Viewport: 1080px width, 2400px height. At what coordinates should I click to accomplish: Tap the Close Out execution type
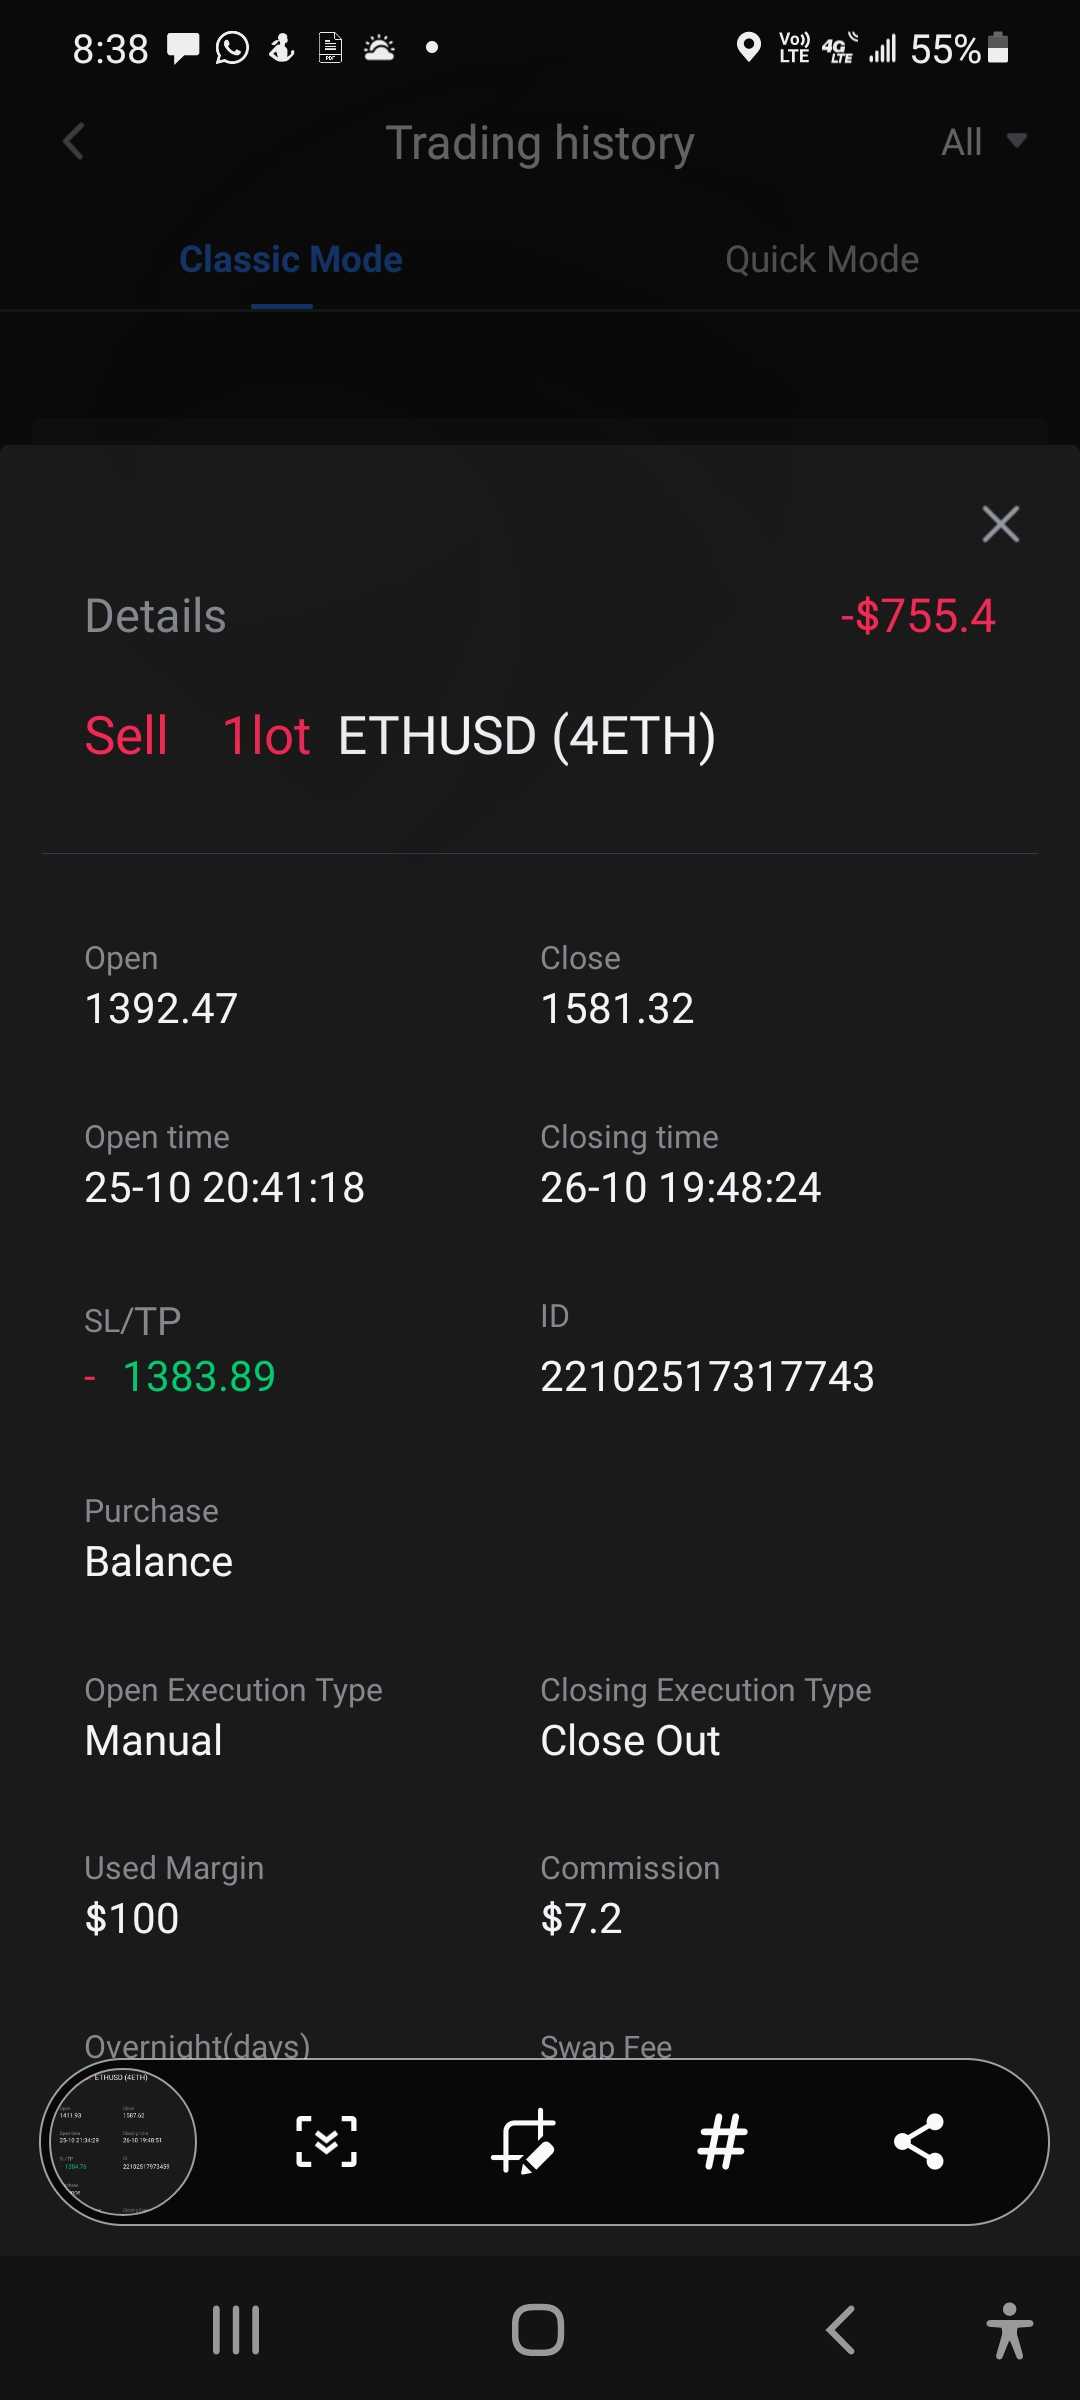pyautogui.click(x=630, y=1741)
